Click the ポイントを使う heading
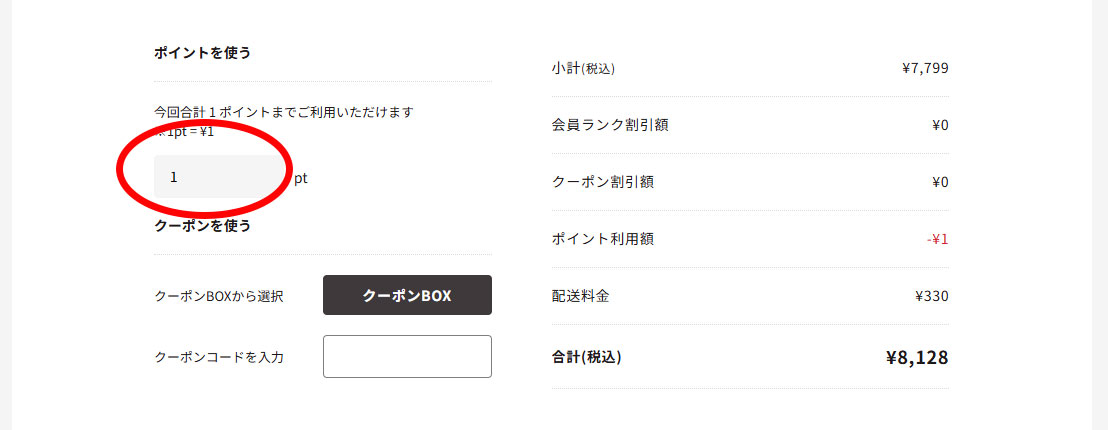 click(x=202, y=52)
